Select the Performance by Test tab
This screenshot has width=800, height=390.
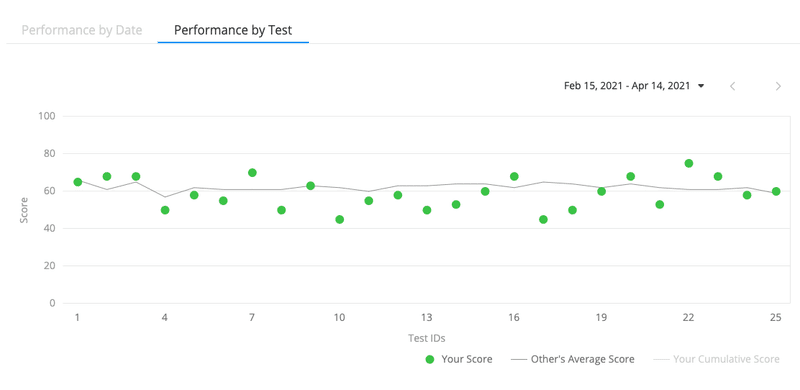[233, 30]
